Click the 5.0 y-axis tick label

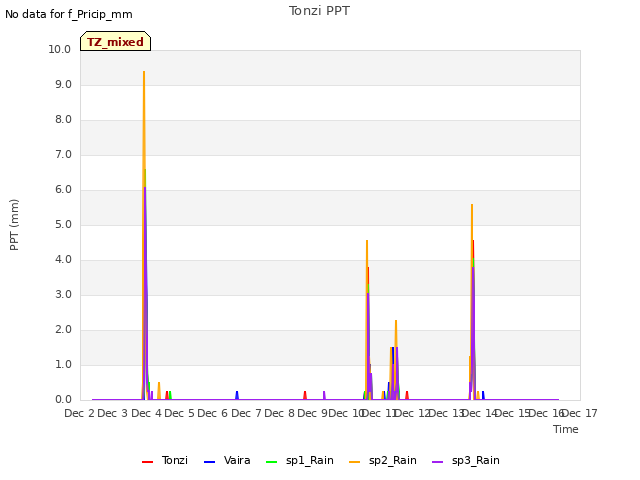pos(63,224)
